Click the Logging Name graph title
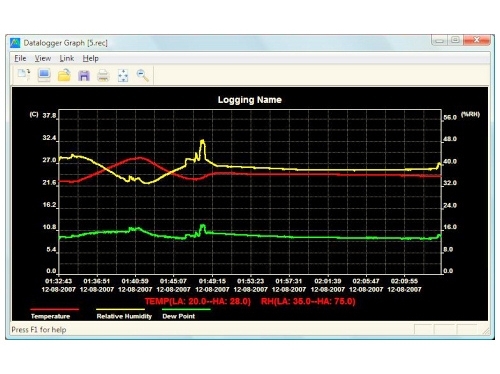This screenshot has width=500, height=374. [250, 100]
